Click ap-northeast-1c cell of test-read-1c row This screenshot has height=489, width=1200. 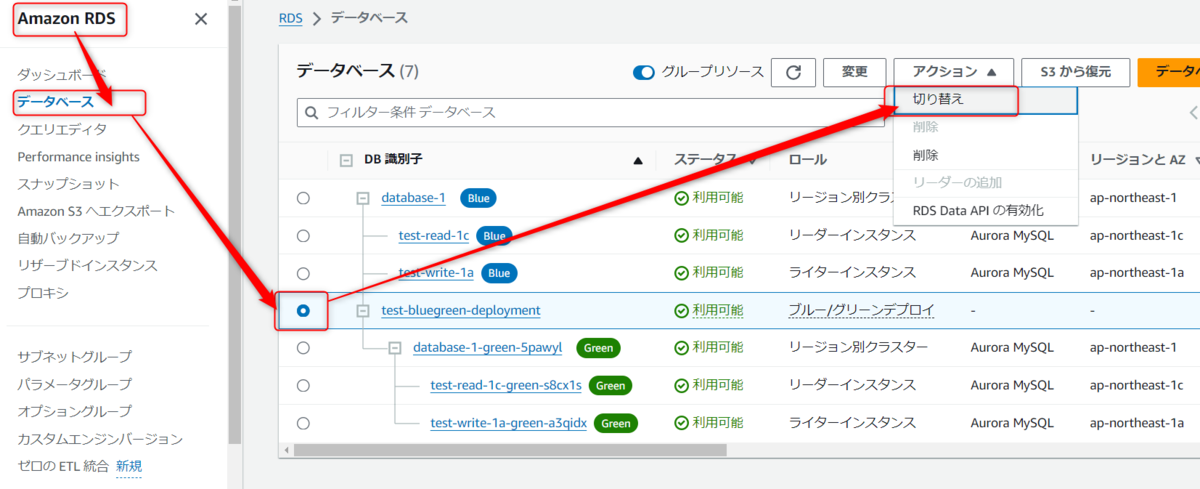[x=1136, y=236]
